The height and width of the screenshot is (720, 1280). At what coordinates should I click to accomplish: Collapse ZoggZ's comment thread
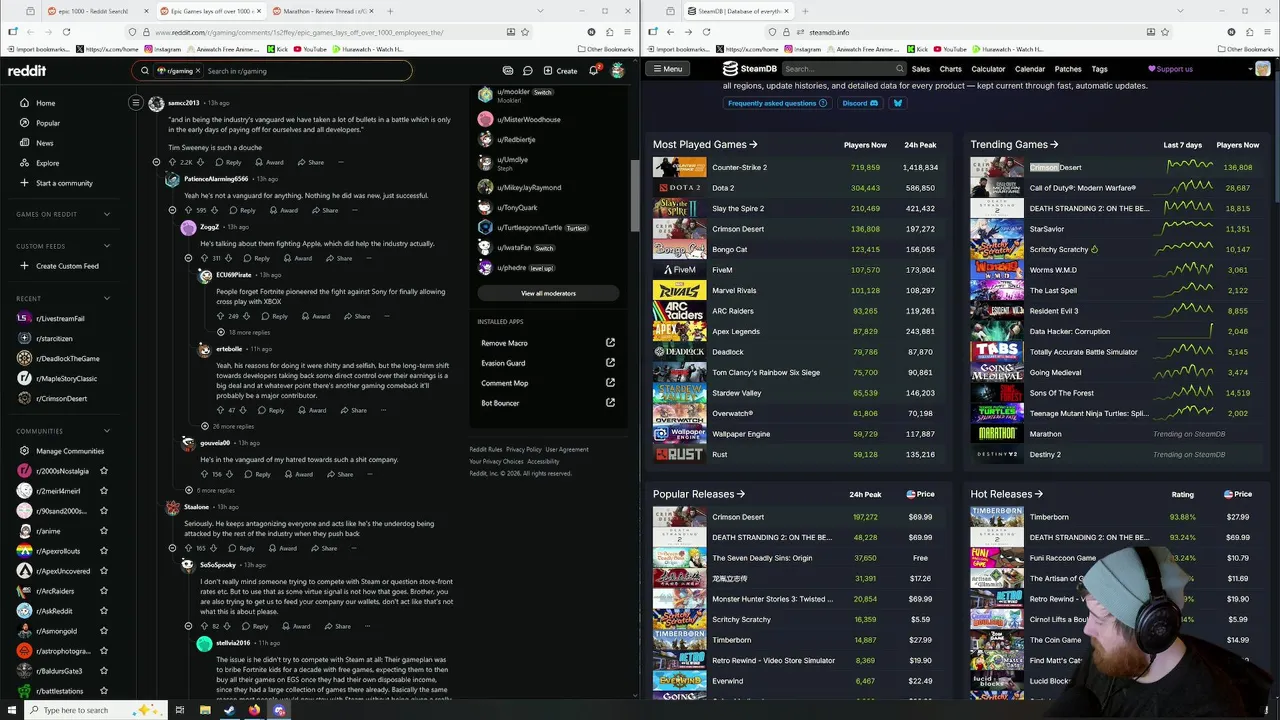[188, 258]
